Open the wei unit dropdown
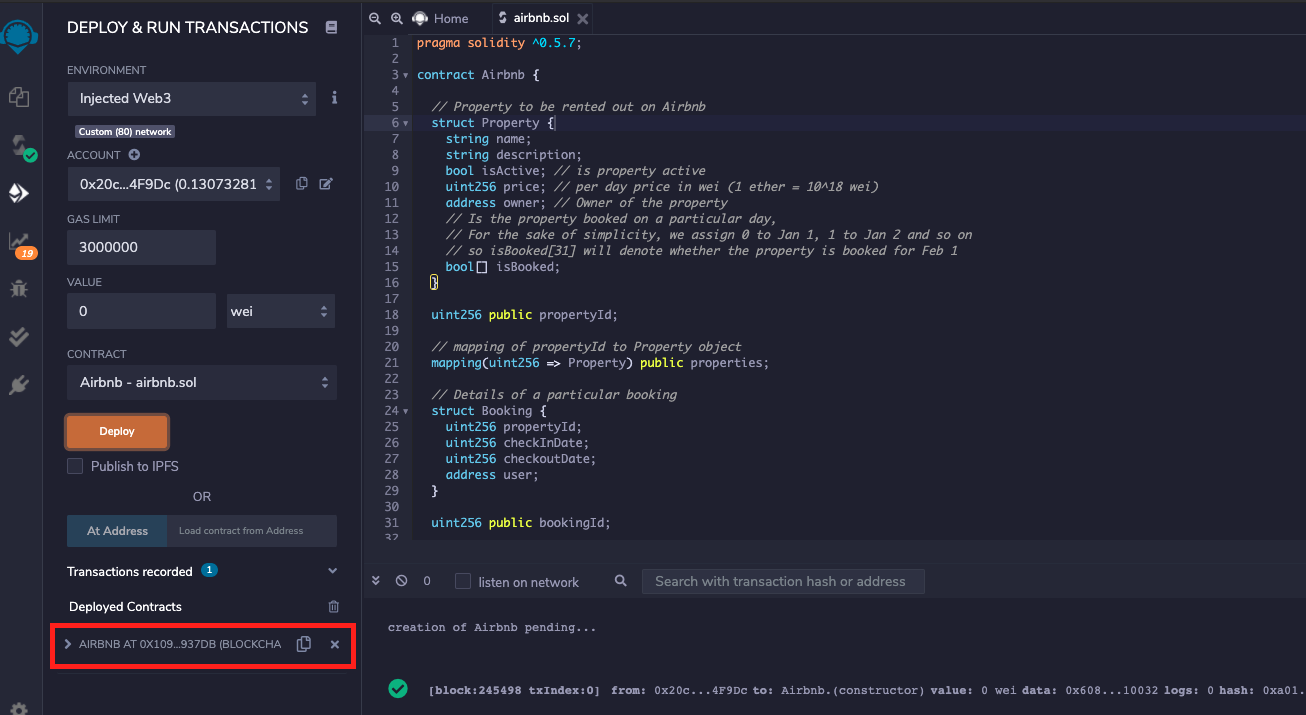Image resolution: width=1306 pixels, height=715 pixels. pos(280,311)
